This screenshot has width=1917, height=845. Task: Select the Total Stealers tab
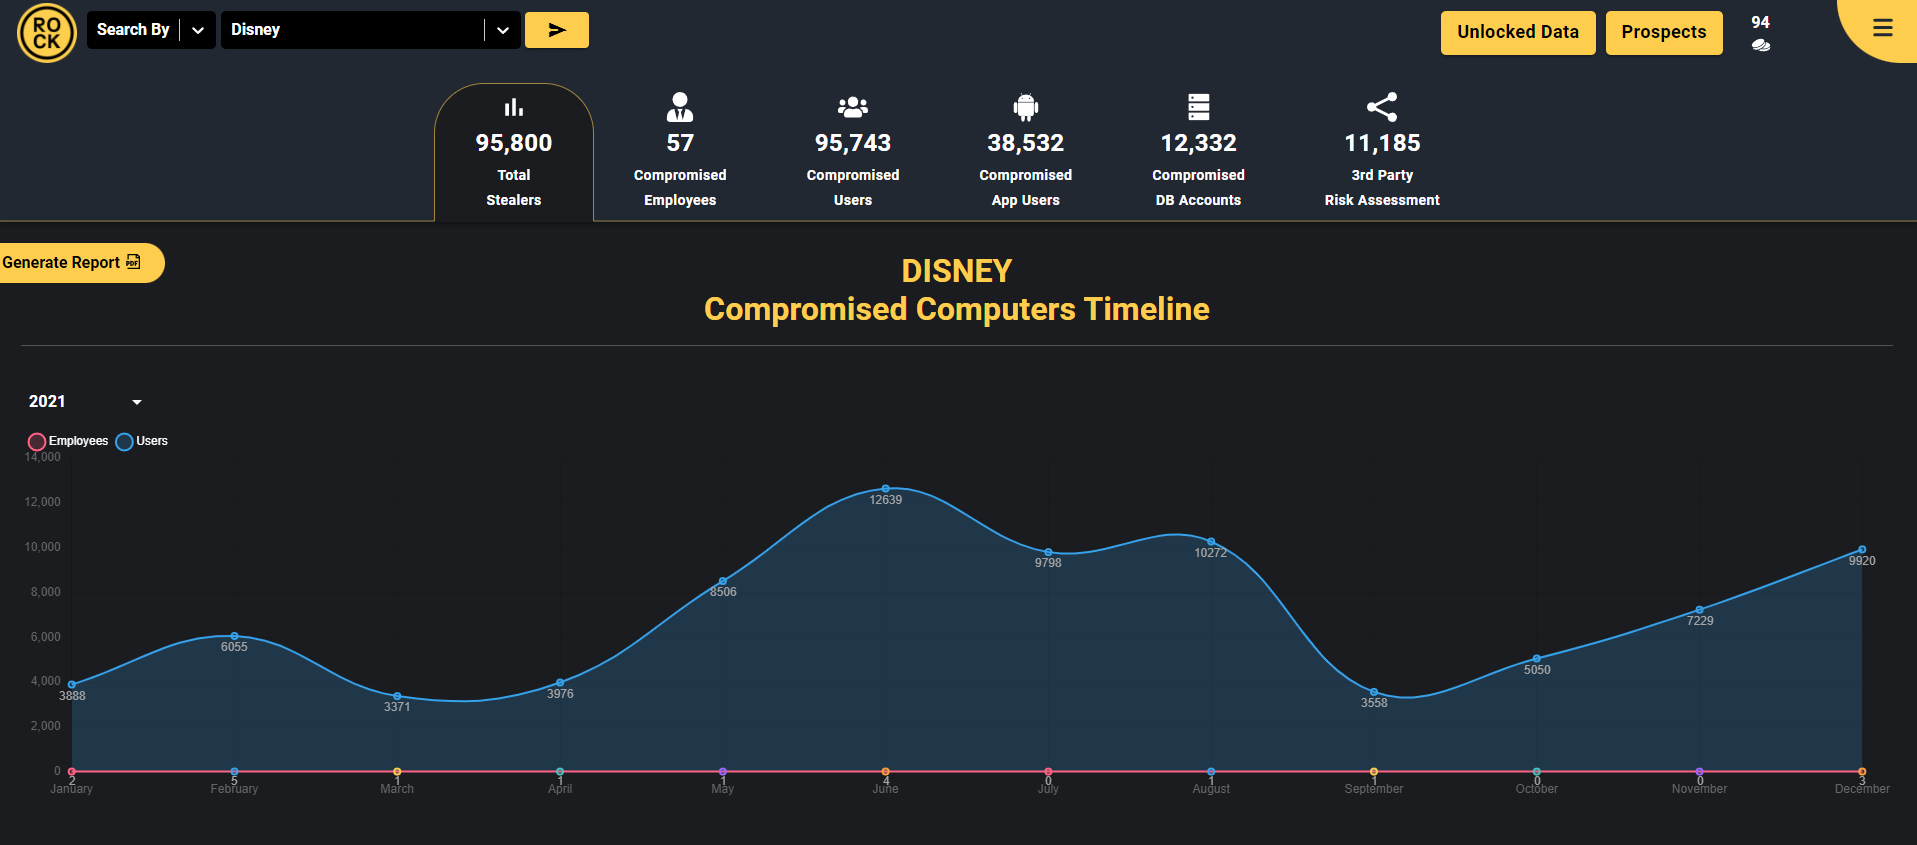514,152
